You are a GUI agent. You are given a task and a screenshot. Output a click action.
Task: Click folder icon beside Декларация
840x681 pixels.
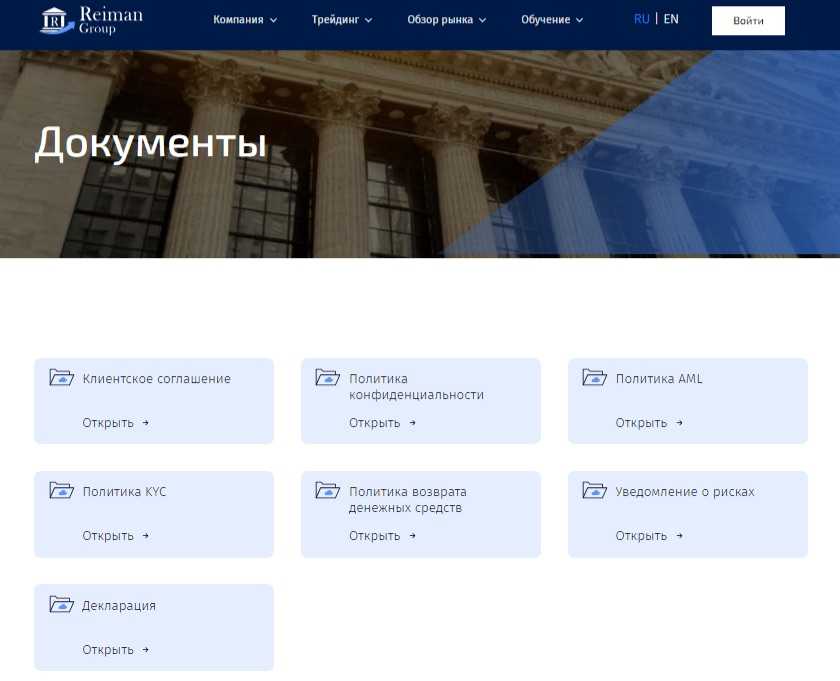pos(62,605)
